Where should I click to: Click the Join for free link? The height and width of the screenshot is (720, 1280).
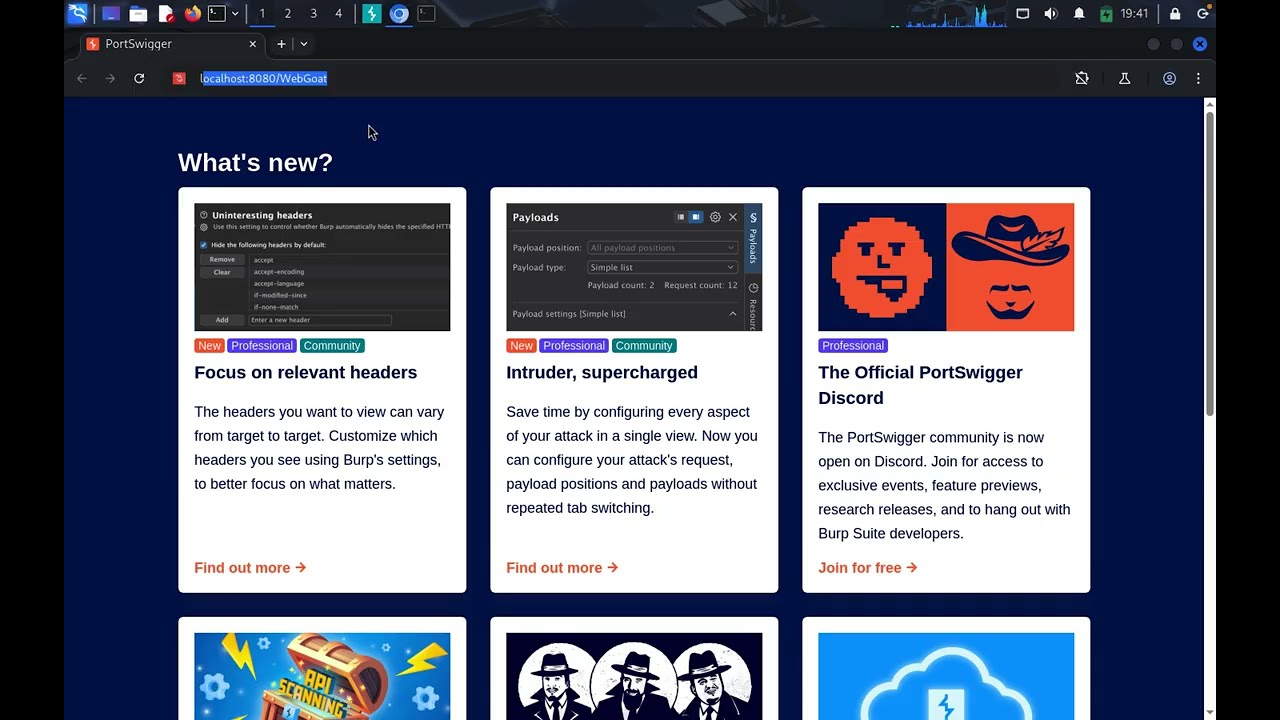pyautogui.click(x=867, y=568)
